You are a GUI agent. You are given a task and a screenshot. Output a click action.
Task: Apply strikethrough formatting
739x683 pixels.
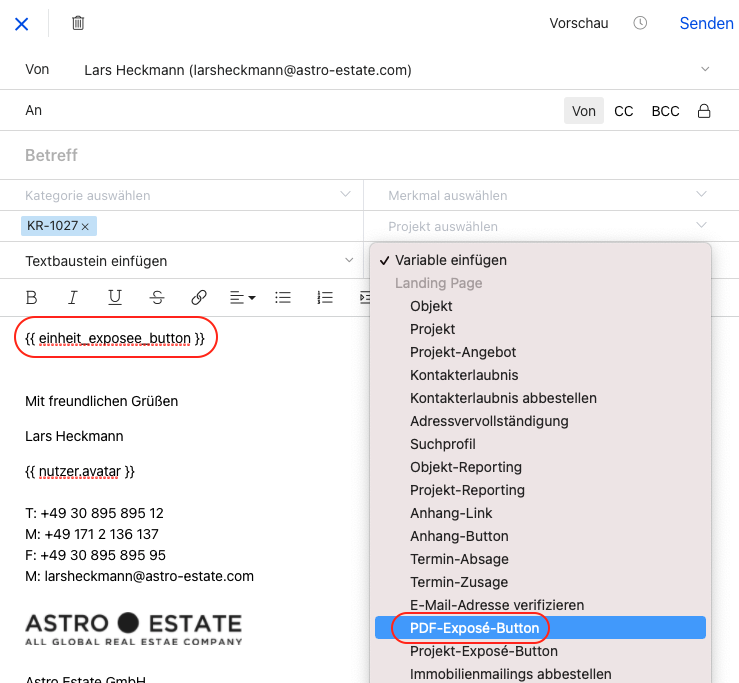click(x=157, y=297)
